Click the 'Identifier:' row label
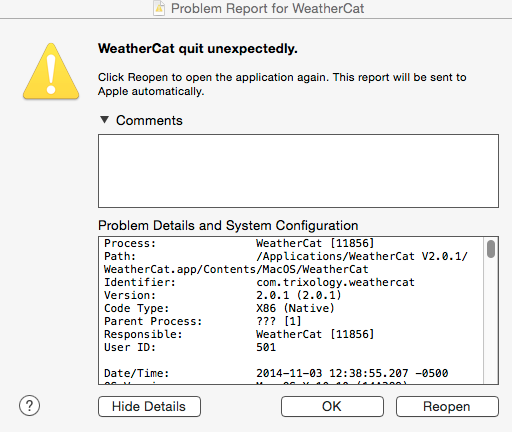Viewport: 512px width, 432px height. point(140,282)
